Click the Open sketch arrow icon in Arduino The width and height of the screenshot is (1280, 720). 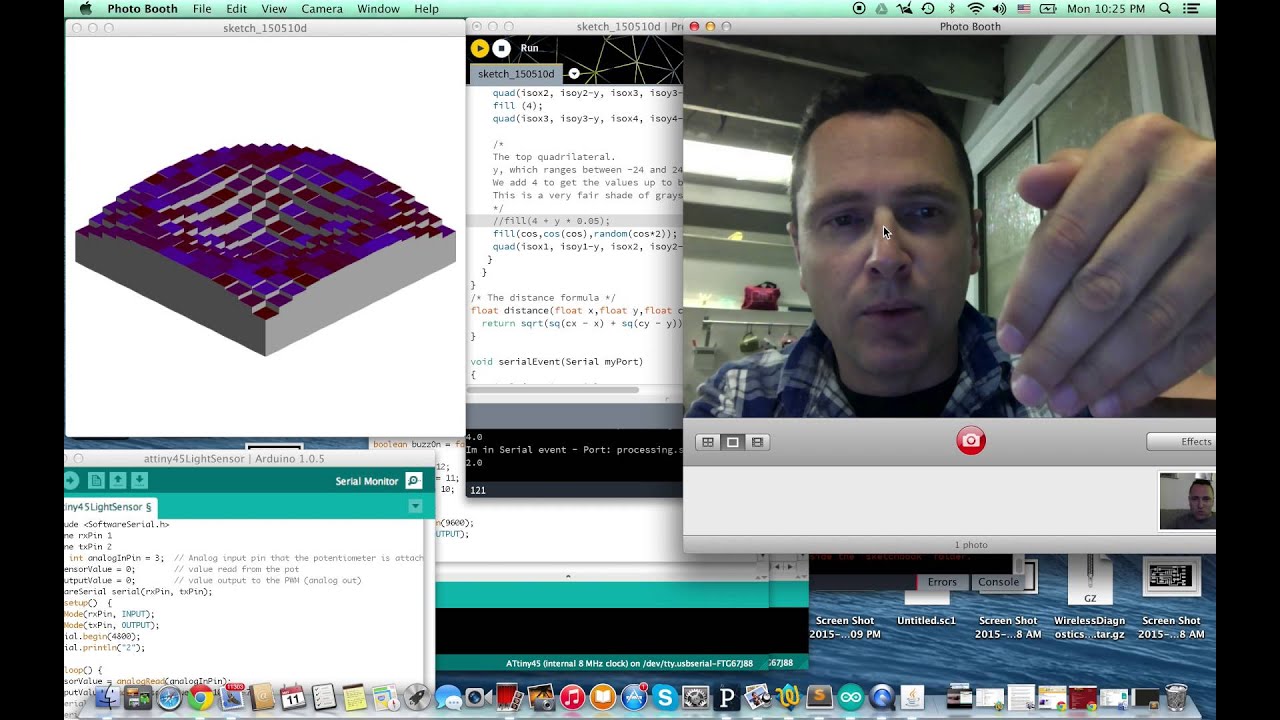118,481
